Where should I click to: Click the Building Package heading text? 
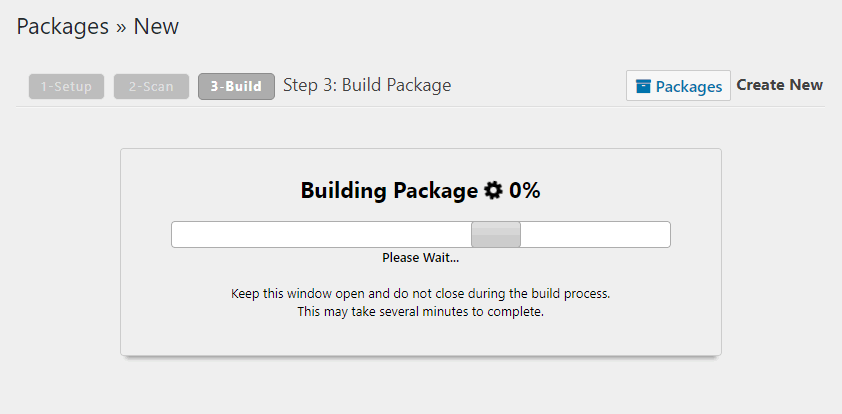tap(389, 190)
